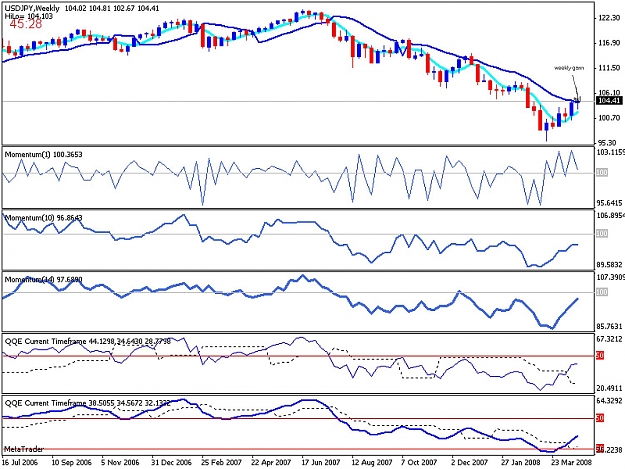Screen dimensions: 625x469
Task: Click the 12 Aug 2007 date label
Action: coord(372,462)
